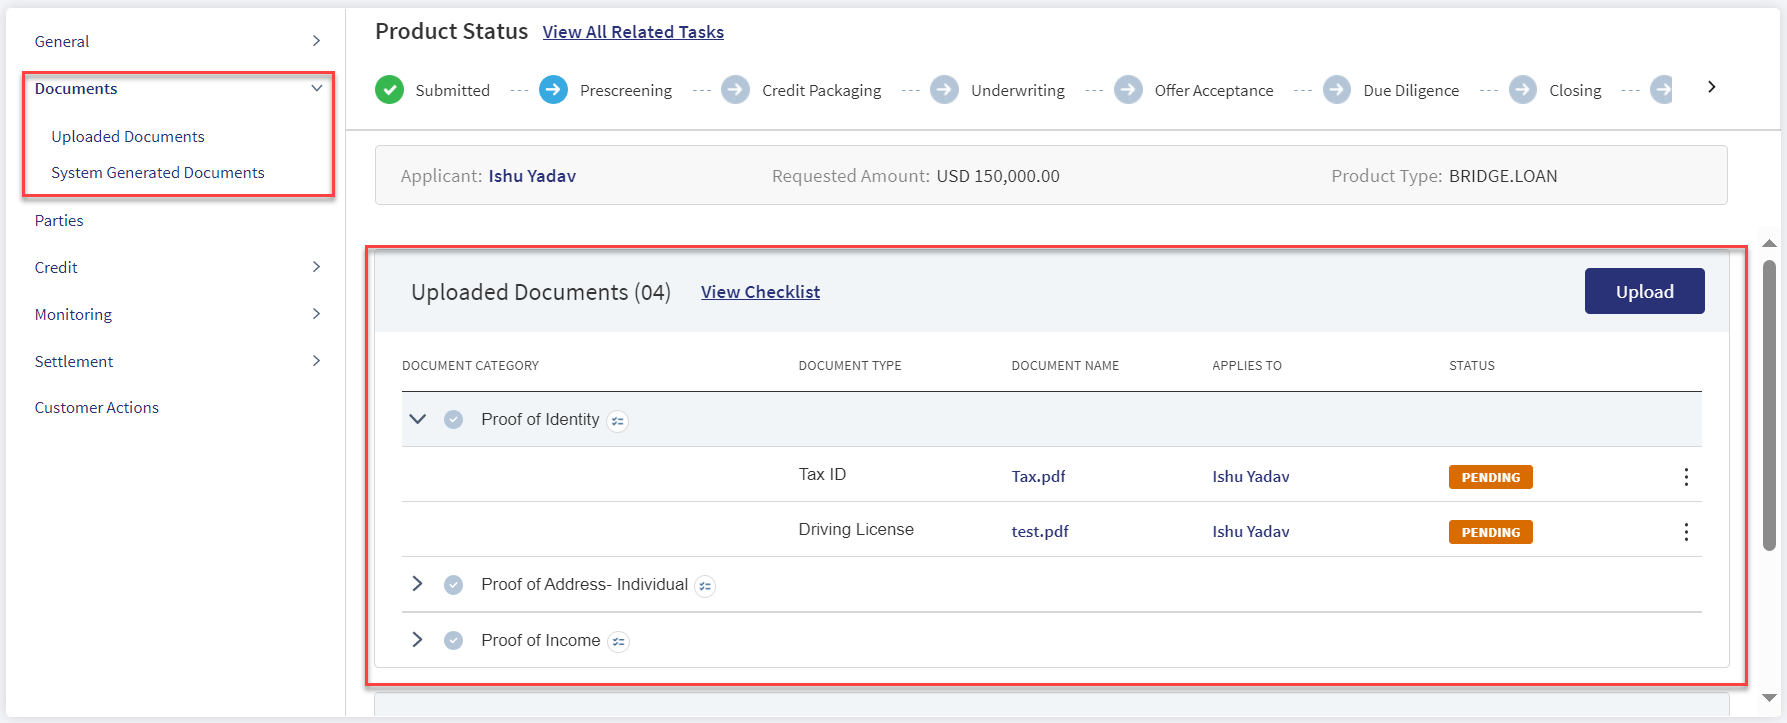Click the Driving License document type cell

pos(856,529)
